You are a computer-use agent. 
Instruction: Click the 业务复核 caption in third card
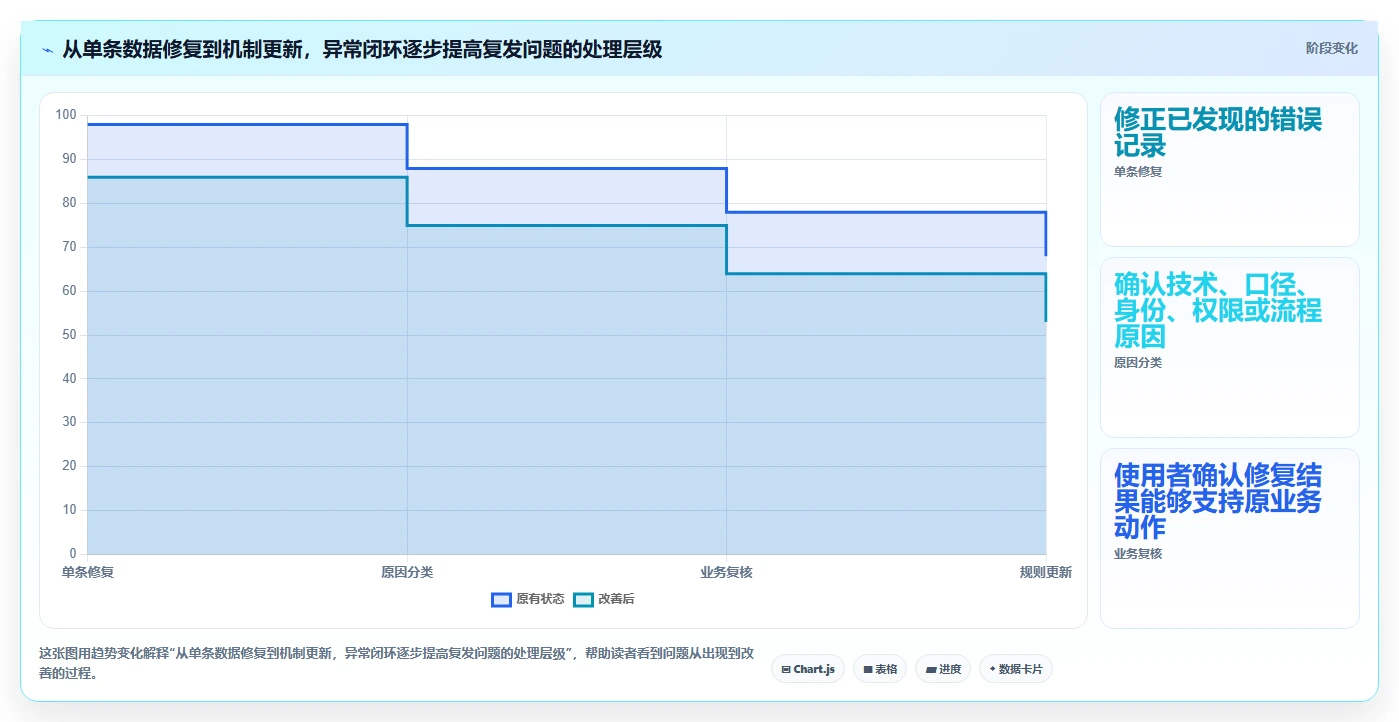[x=1138, y=553]
